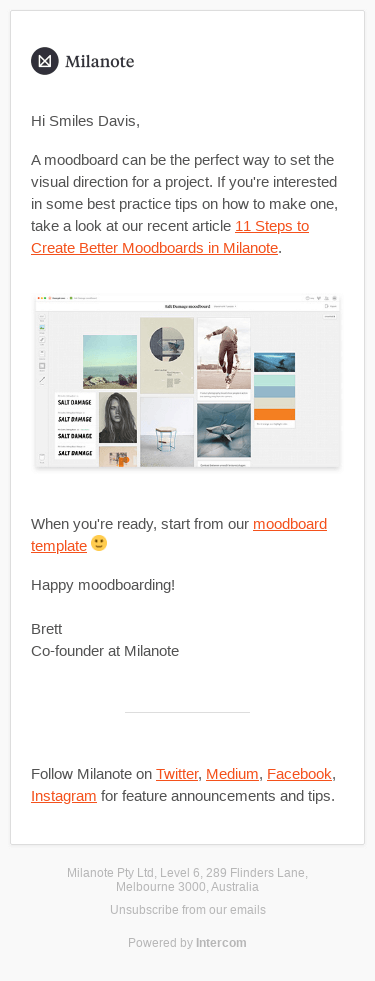Click the name 'Brett' in the signature

point(46,629)
